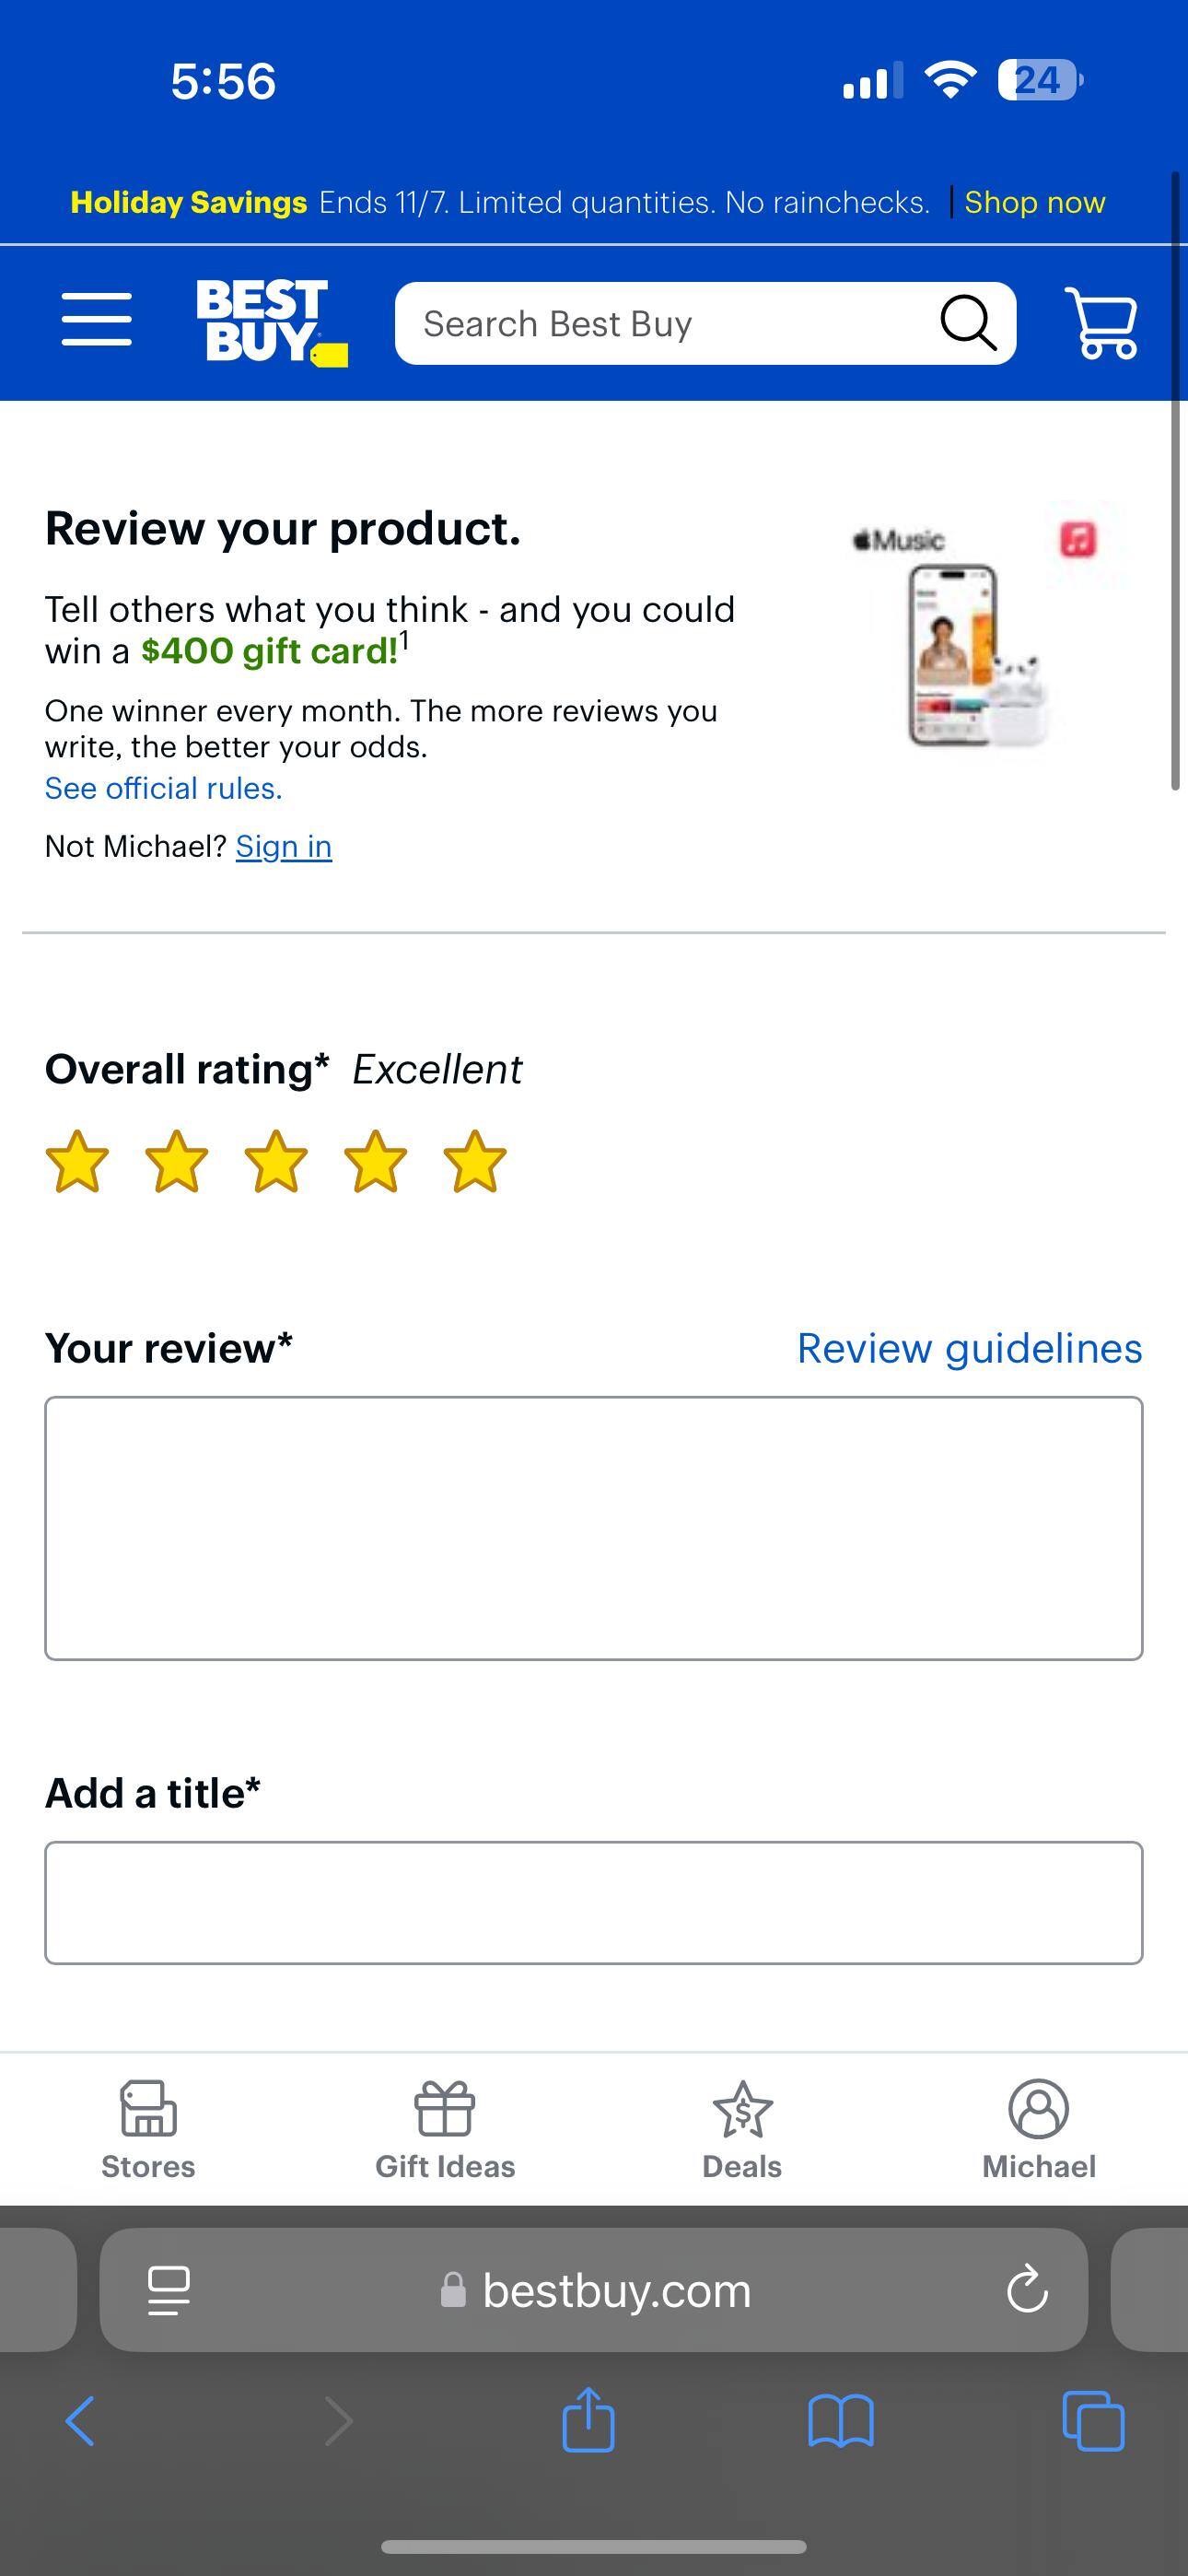
Task: Open Safari bookmarks
Action: tap(841, 2422)
